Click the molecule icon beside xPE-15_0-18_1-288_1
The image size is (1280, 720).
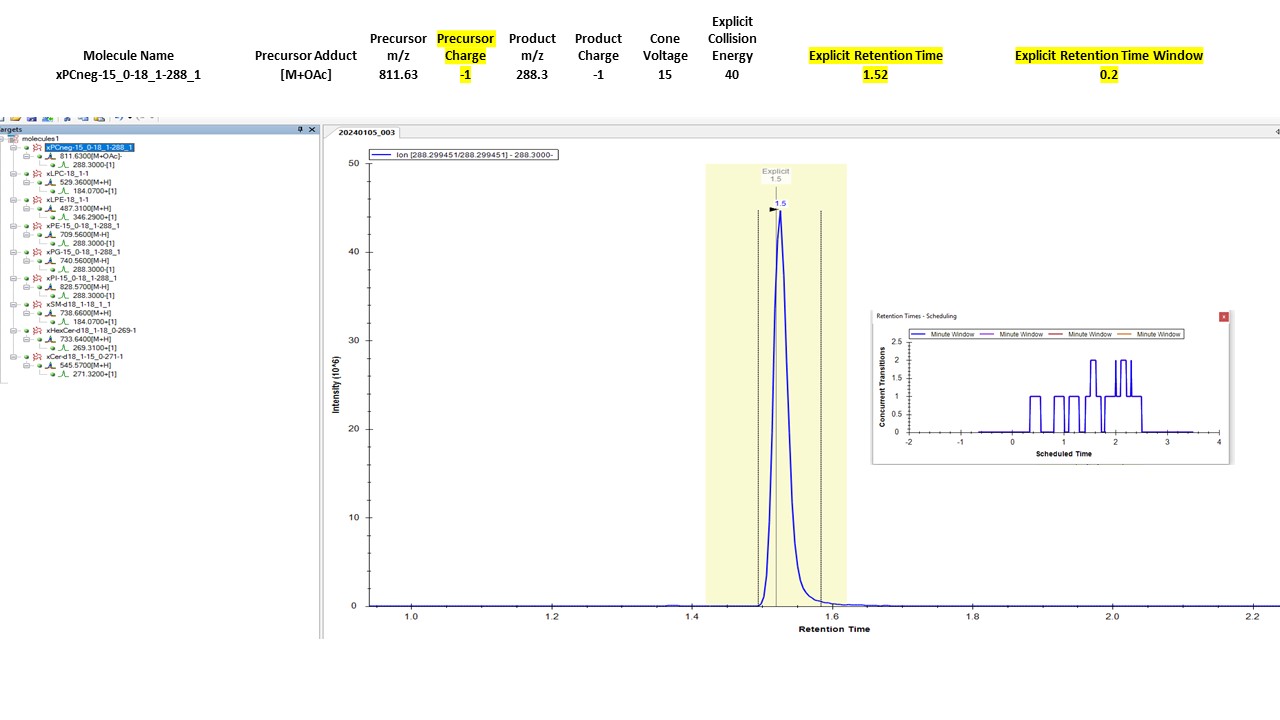point(38,226)
